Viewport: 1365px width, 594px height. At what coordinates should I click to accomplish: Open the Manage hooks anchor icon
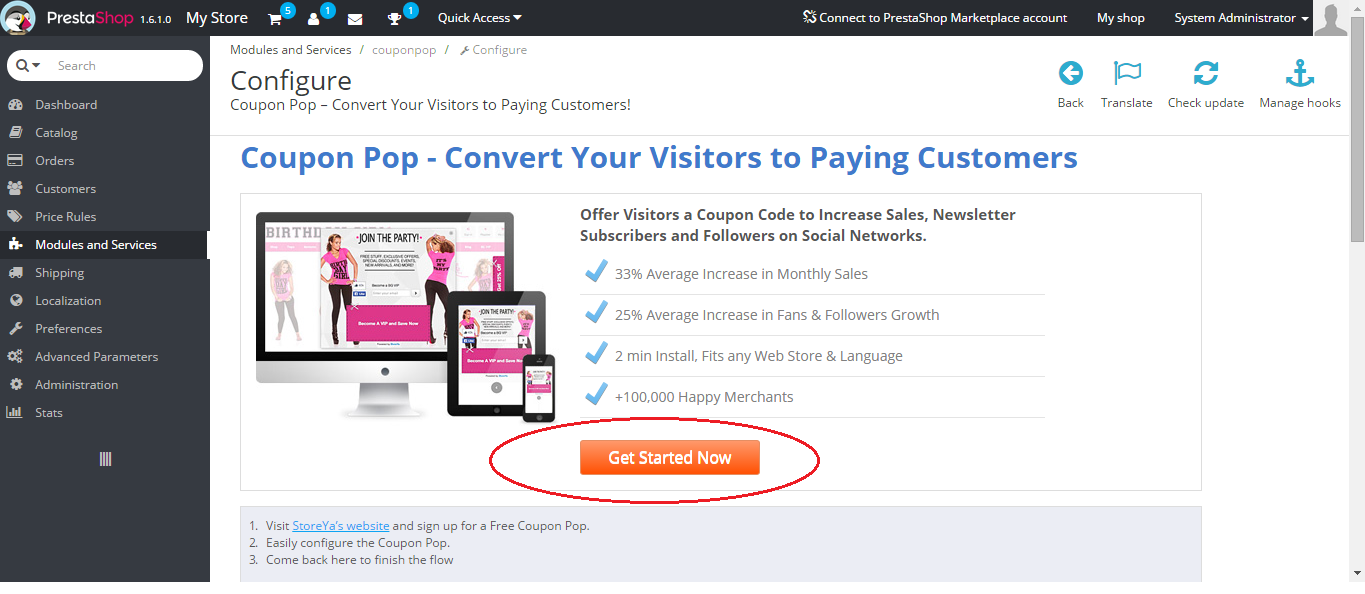[1300, 73]
